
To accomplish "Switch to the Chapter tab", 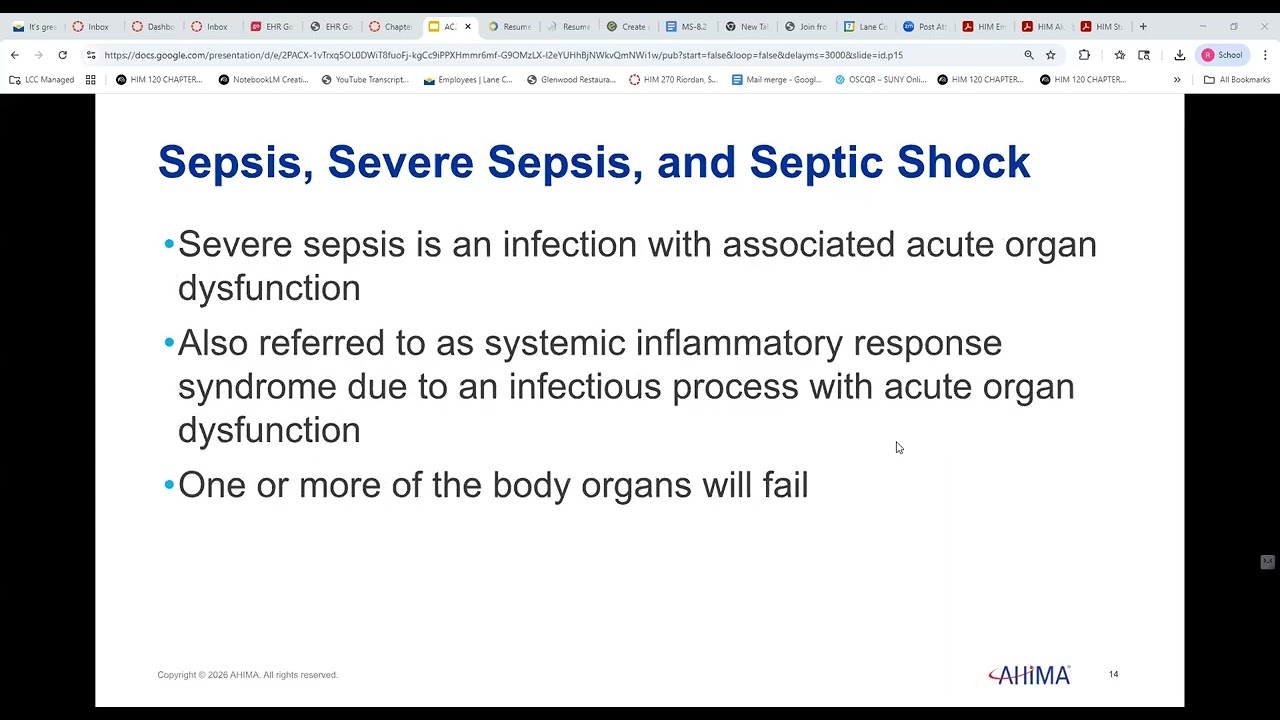I will 391,27.
